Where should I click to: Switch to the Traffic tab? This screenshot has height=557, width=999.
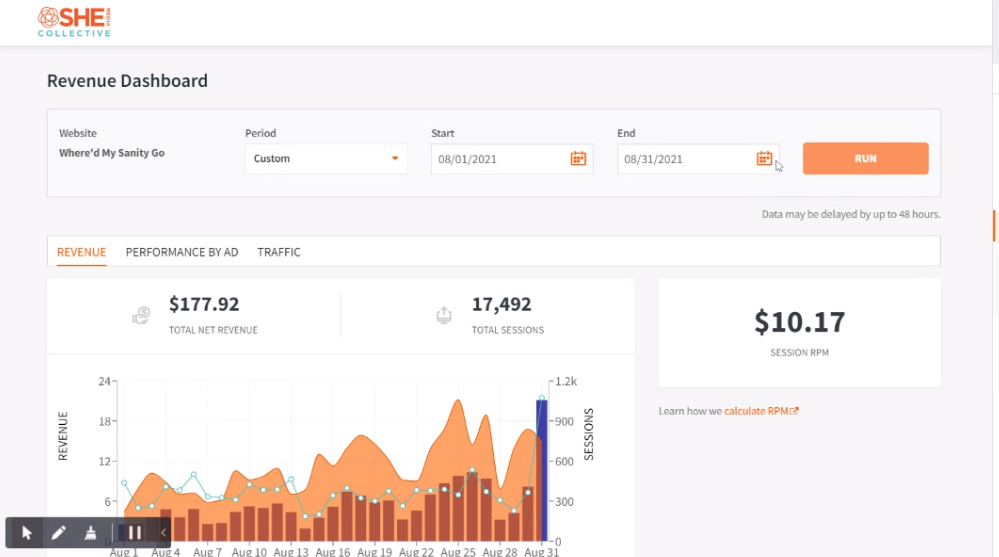point(278,252)
